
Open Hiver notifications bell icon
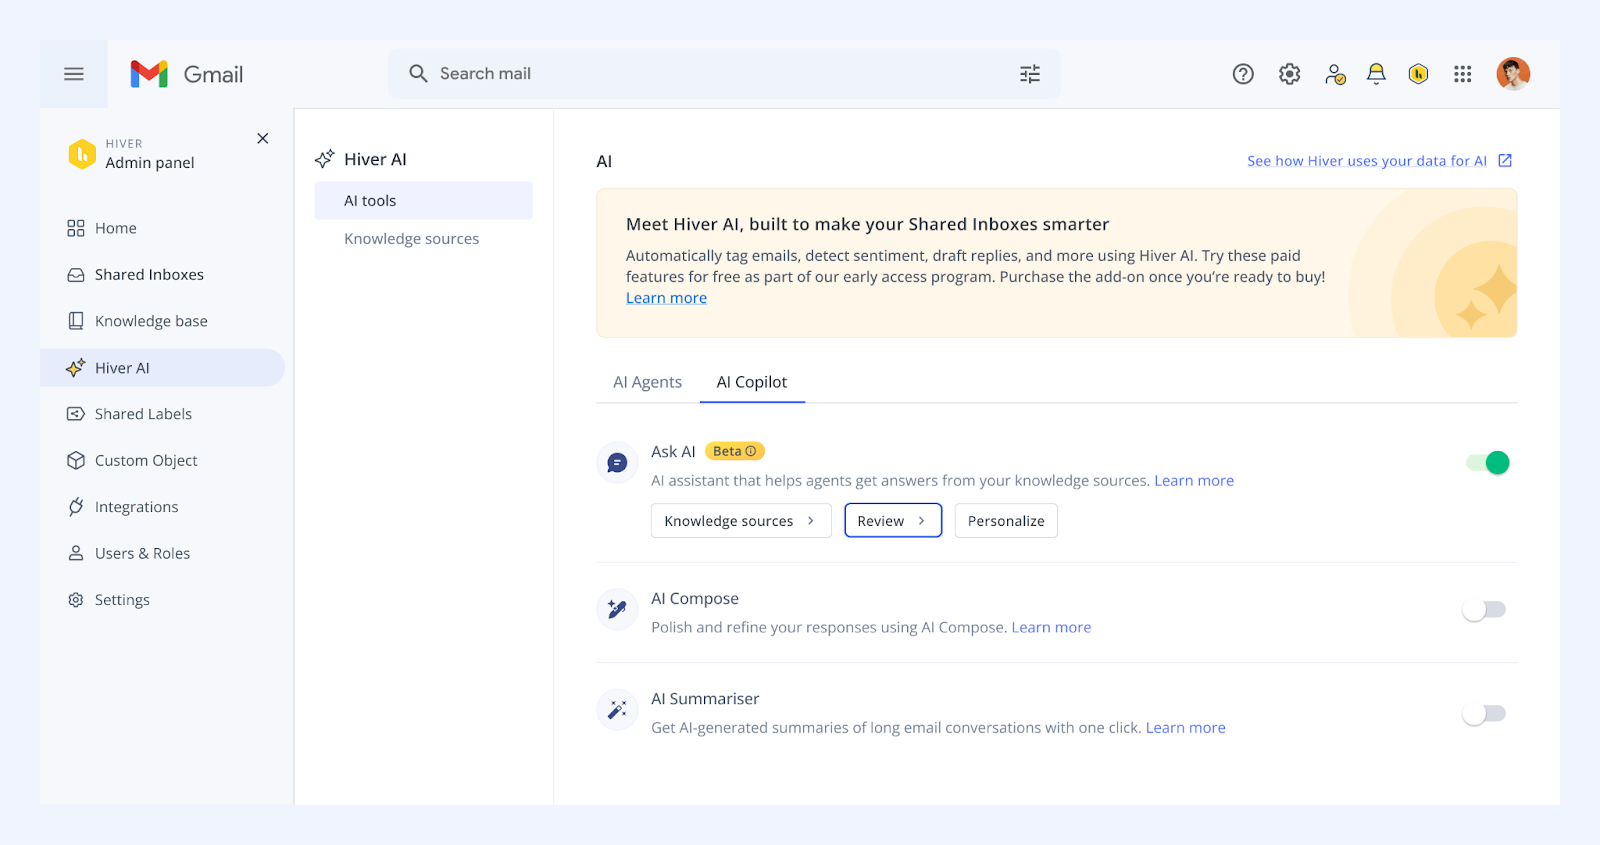pos(1377,74)
